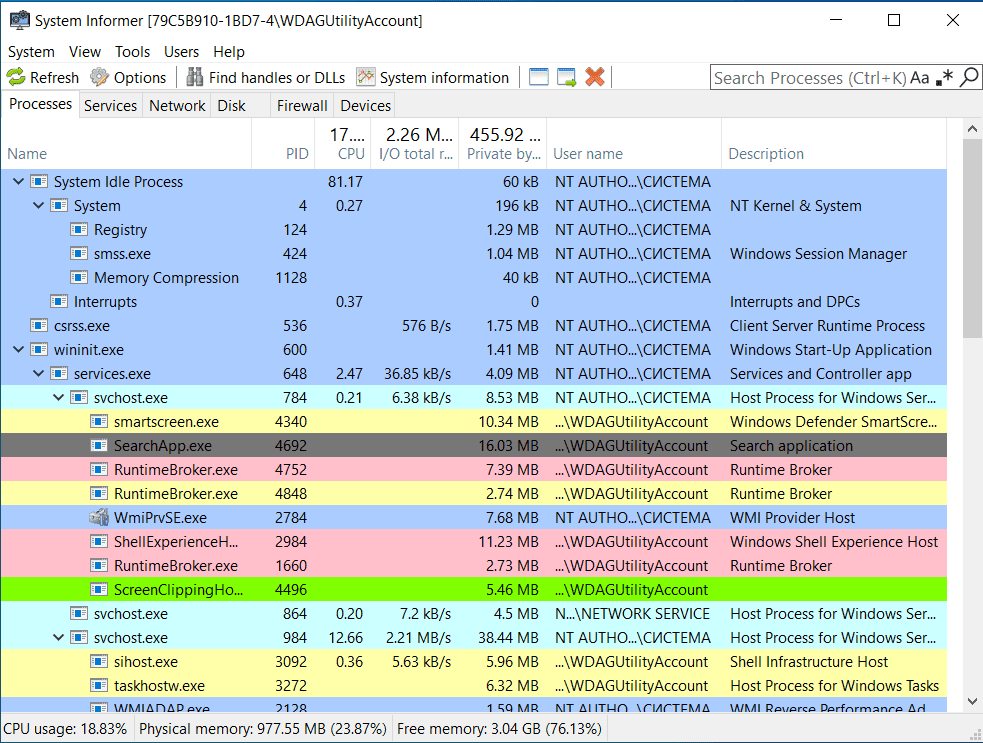
Task: Click the Refresh toolbar icon
Action: coord(16,77)
